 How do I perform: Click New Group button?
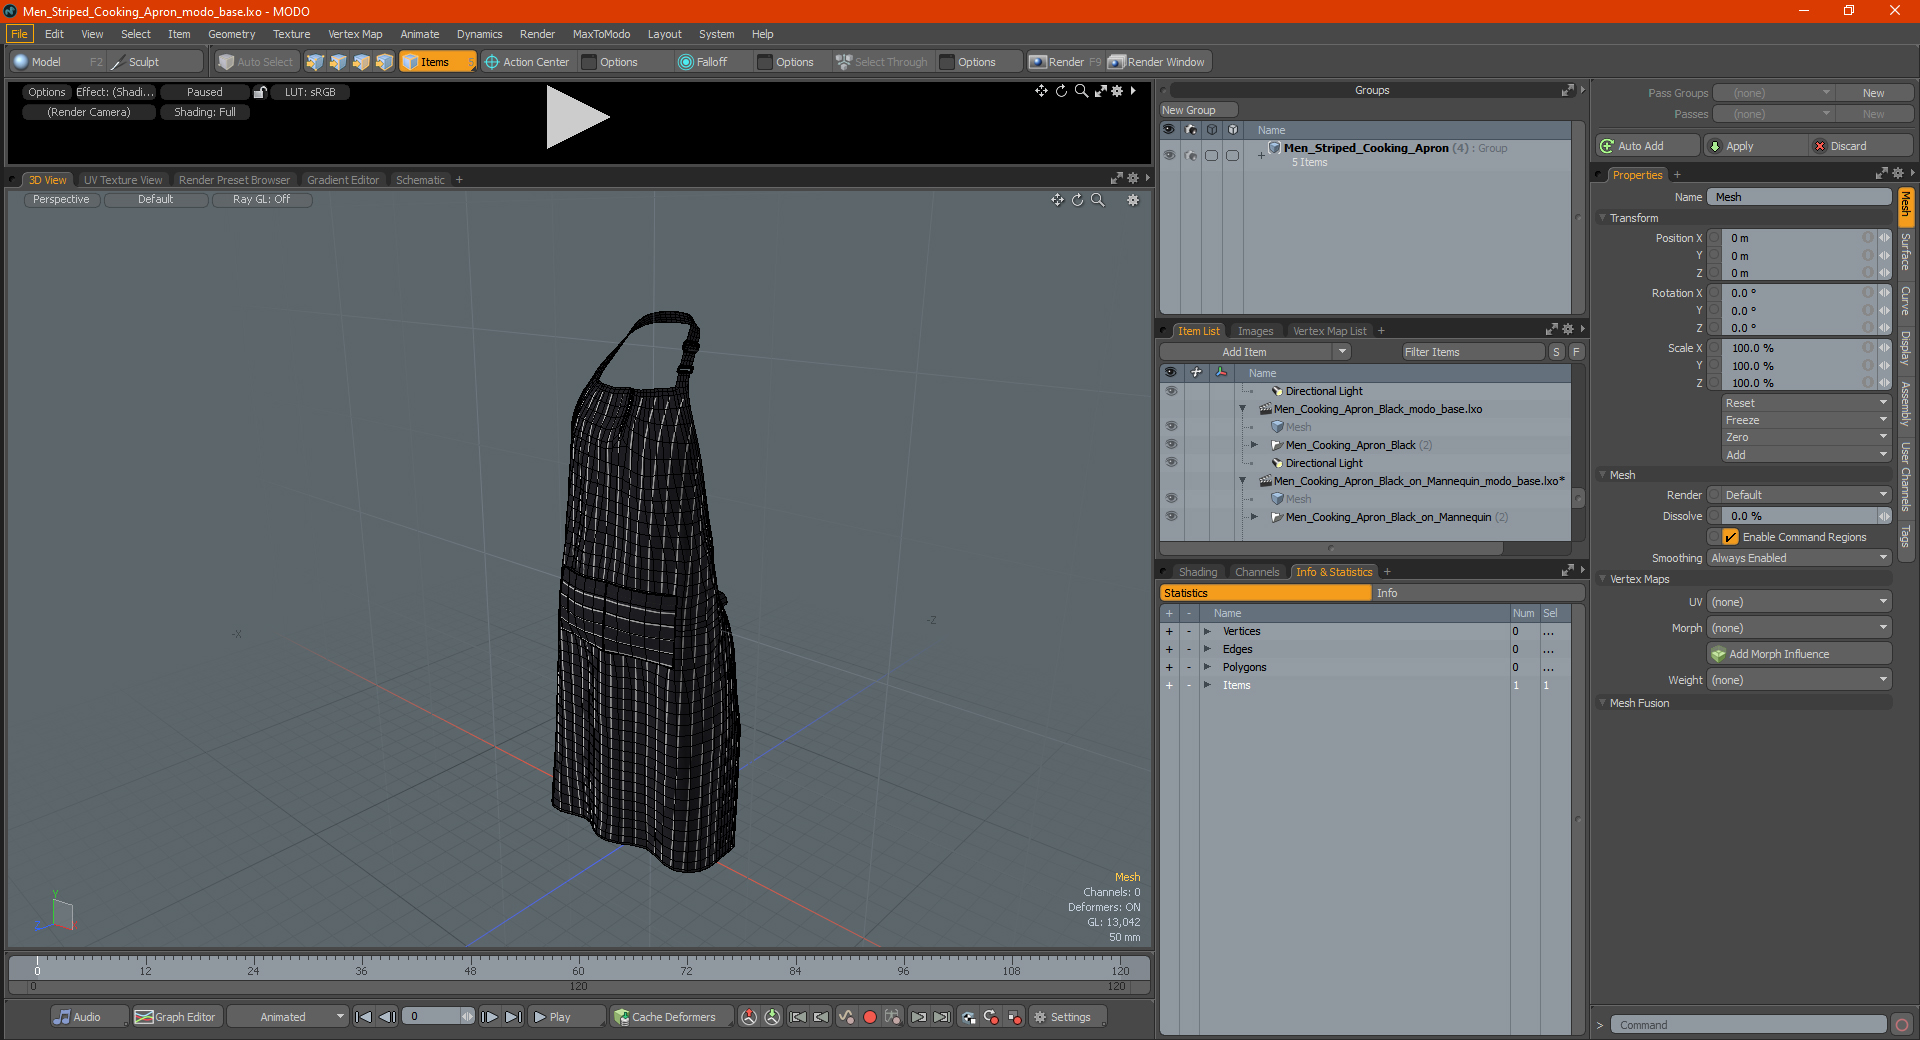1198,110
